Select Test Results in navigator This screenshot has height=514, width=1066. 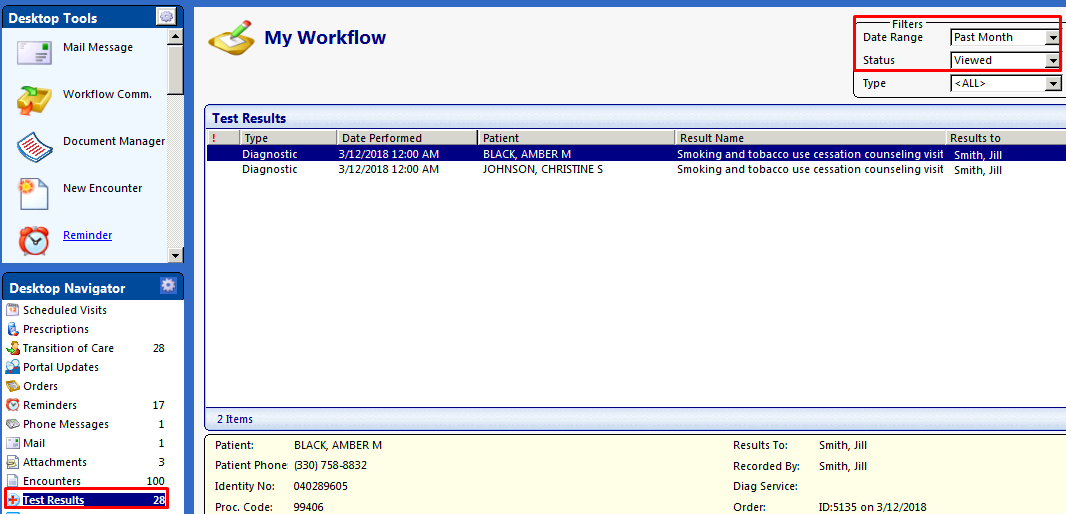pos(54,500)
